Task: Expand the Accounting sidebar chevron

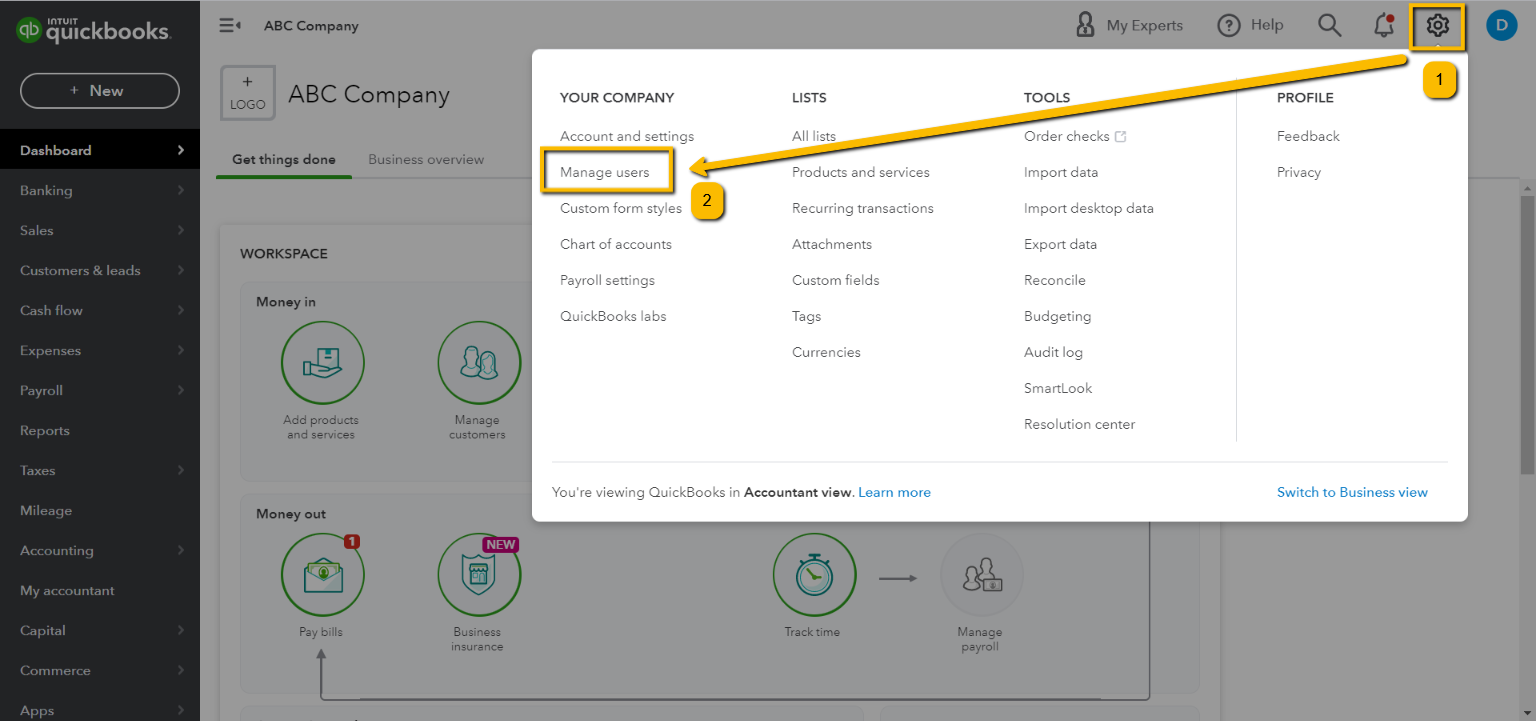Action: [x=181, y=550]
